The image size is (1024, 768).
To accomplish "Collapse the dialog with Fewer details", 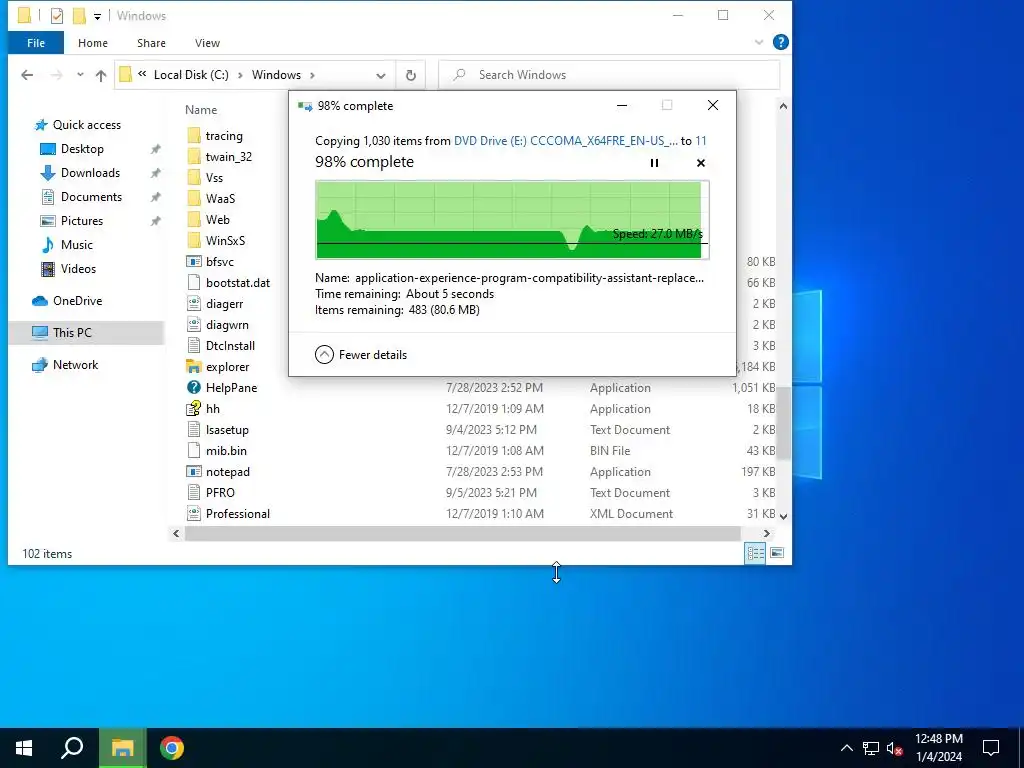I will (x=361, y=355).
